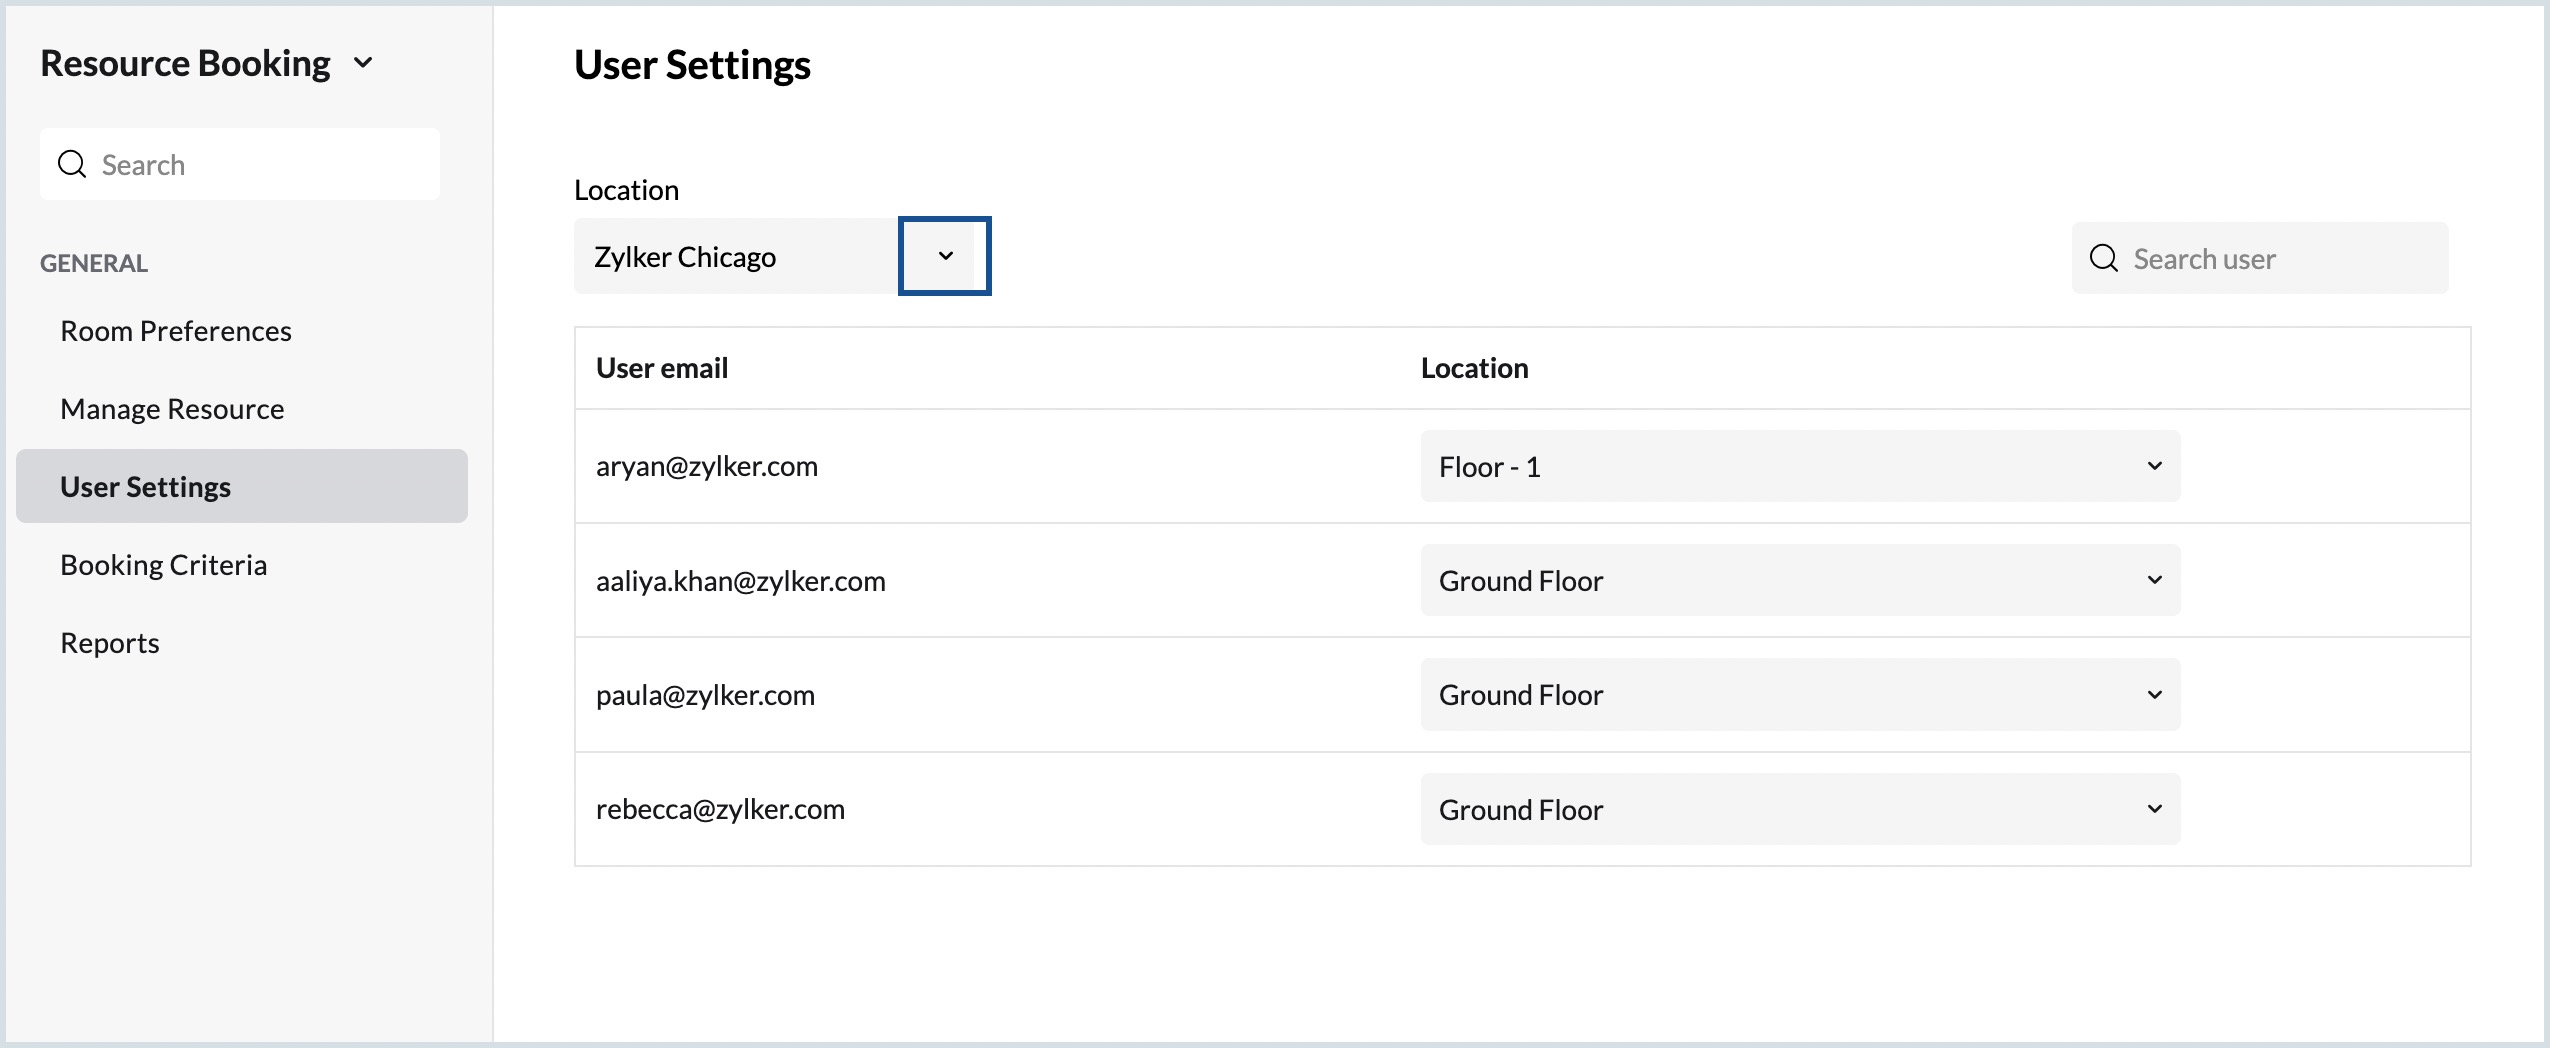Select the User Settings sidebar entry

click(145, 486)
